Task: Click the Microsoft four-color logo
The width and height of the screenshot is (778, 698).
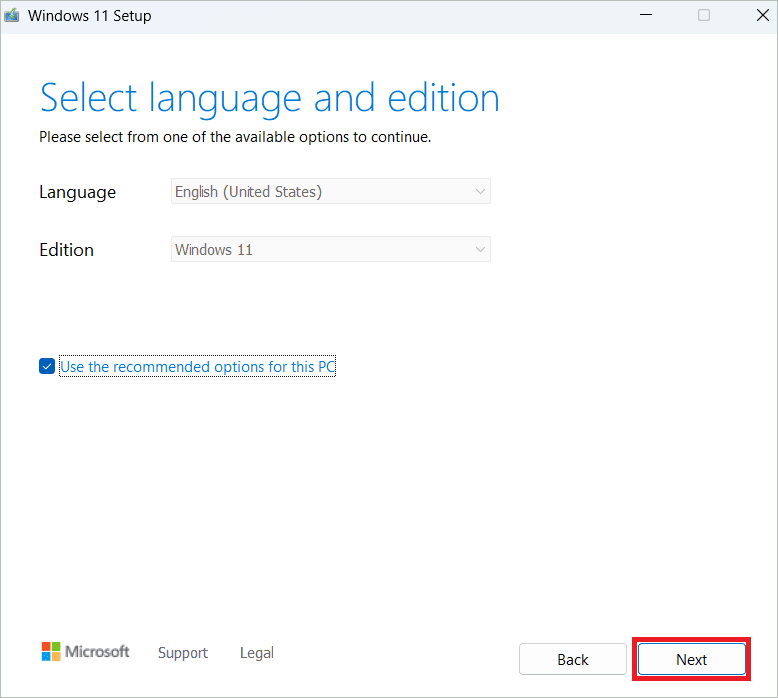Action: point(51,651)
